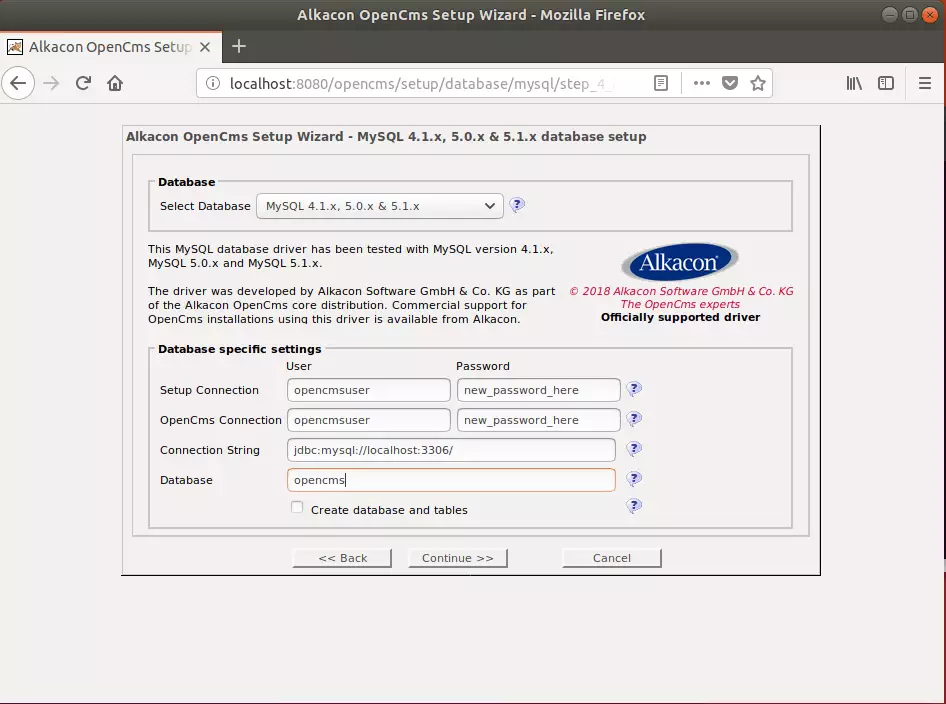Open page actions three-dot menu

701,83
